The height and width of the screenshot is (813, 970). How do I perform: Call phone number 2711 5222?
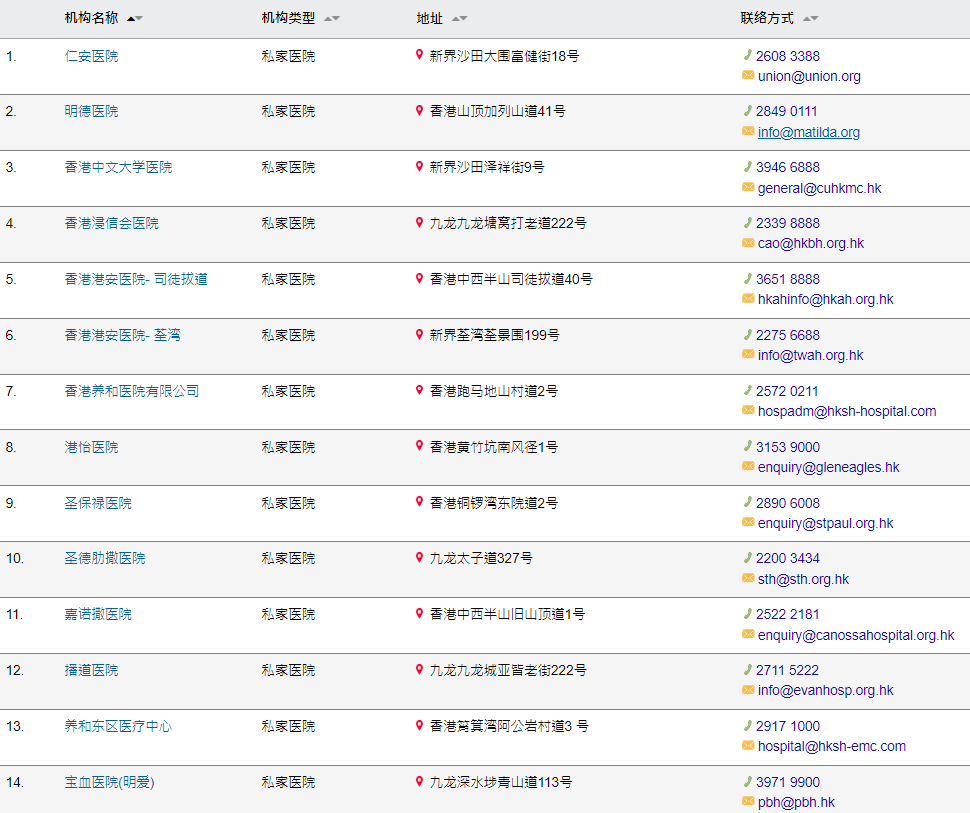pos(787,671)
